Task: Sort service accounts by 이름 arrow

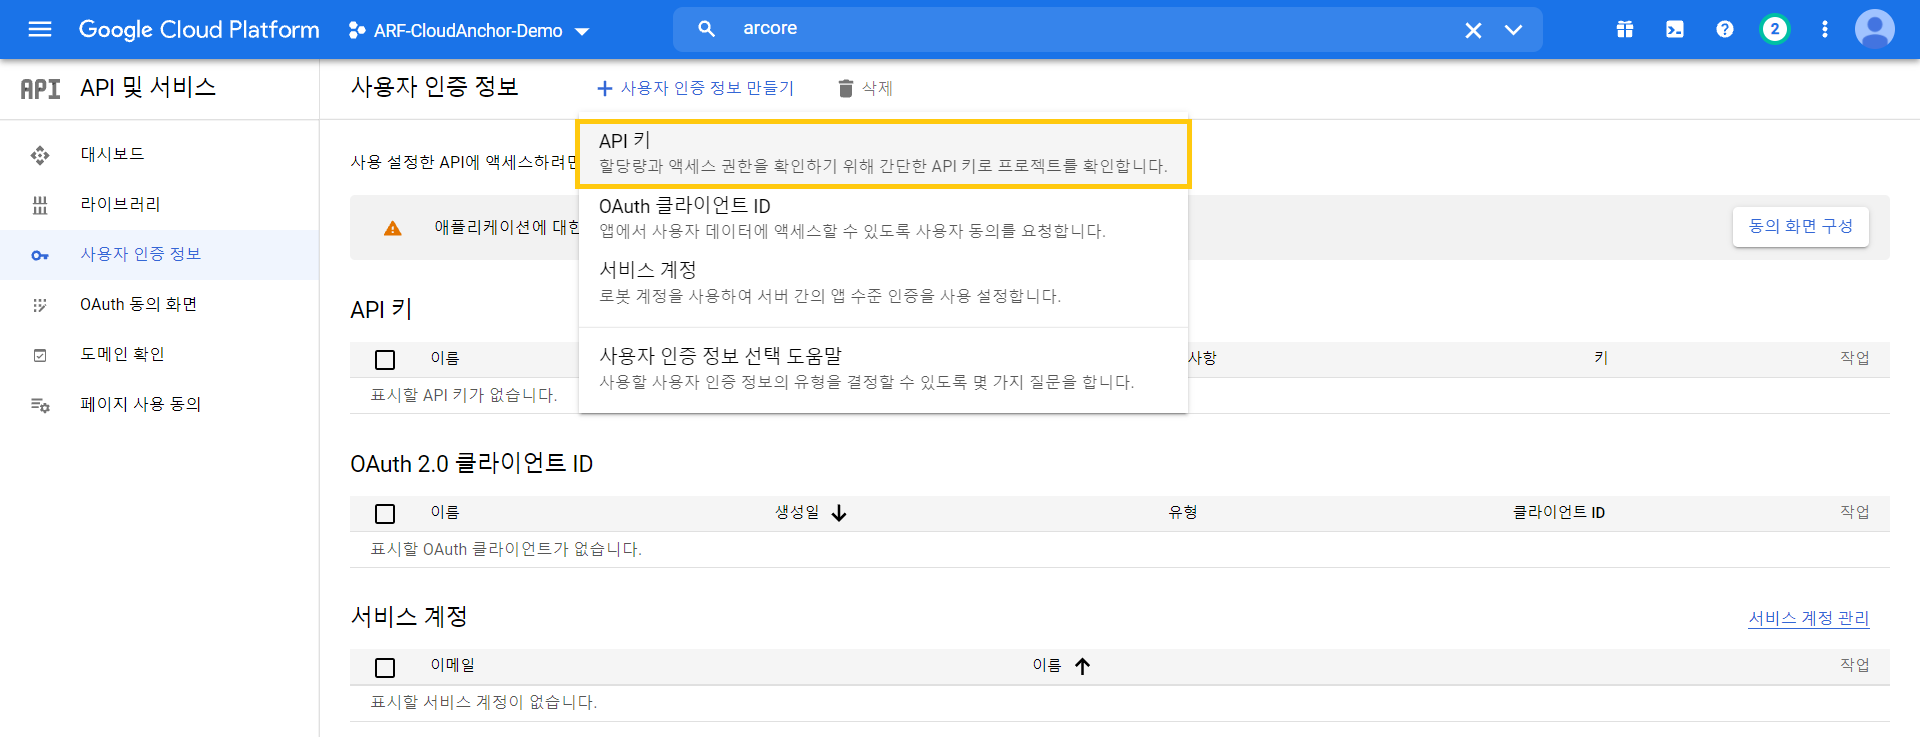Action: (1083, 666)
